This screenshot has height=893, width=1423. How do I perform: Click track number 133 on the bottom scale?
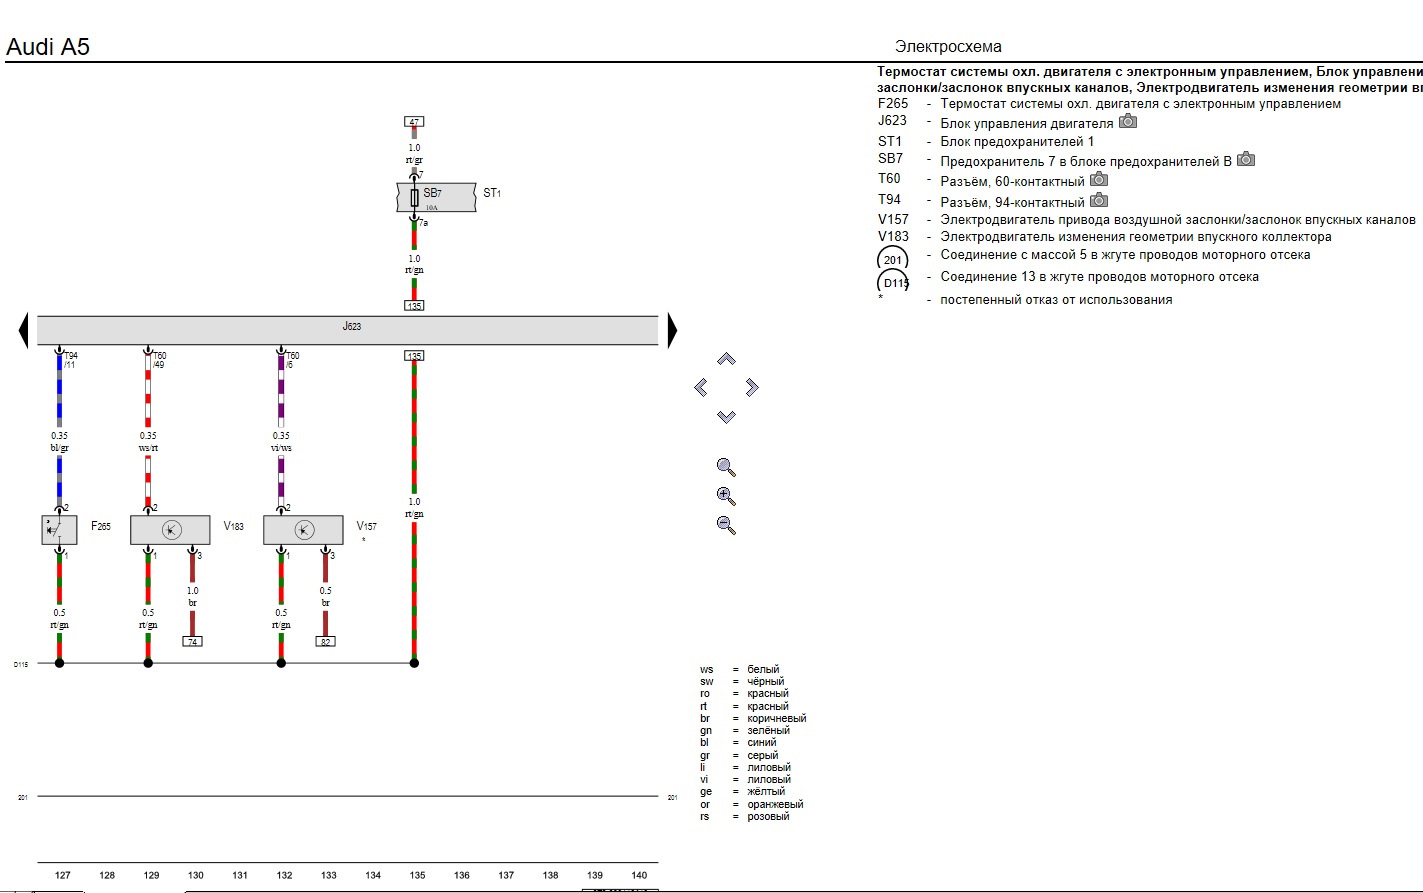point(329,875)
